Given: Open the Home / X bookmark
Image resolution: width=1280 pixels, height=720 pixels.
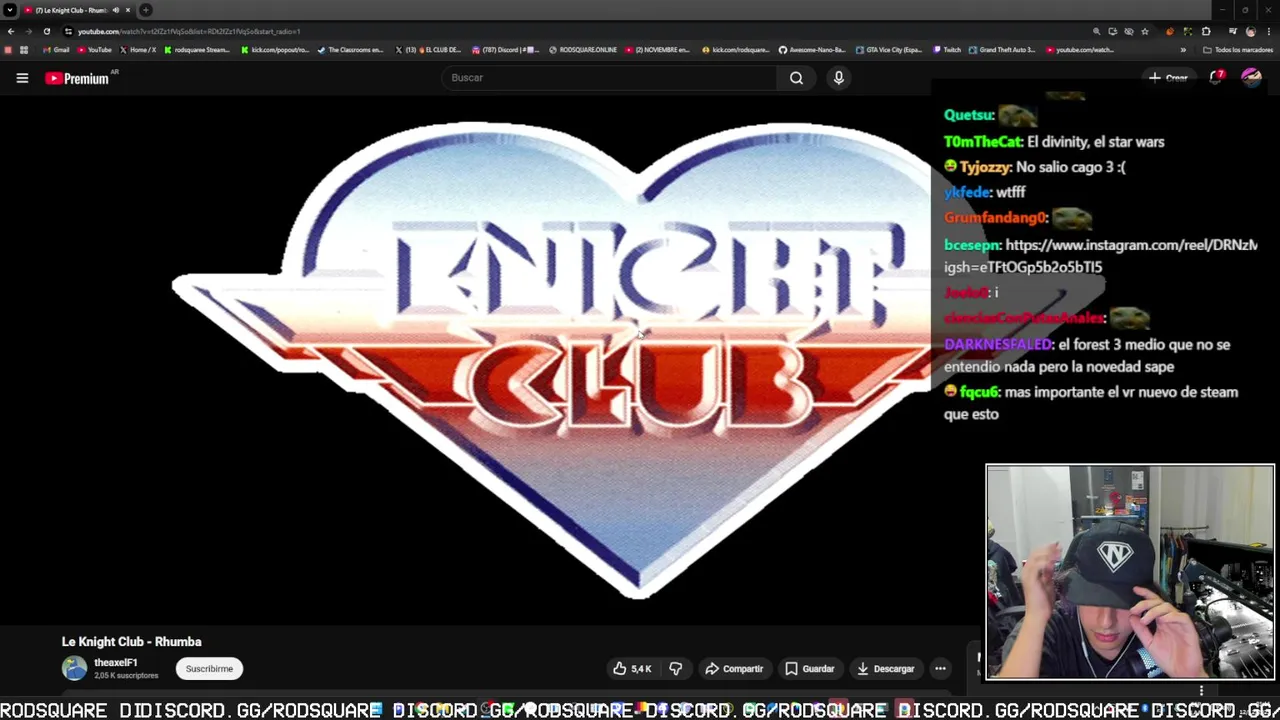Looking at the screenshot, I should click(x=138, y=50).
